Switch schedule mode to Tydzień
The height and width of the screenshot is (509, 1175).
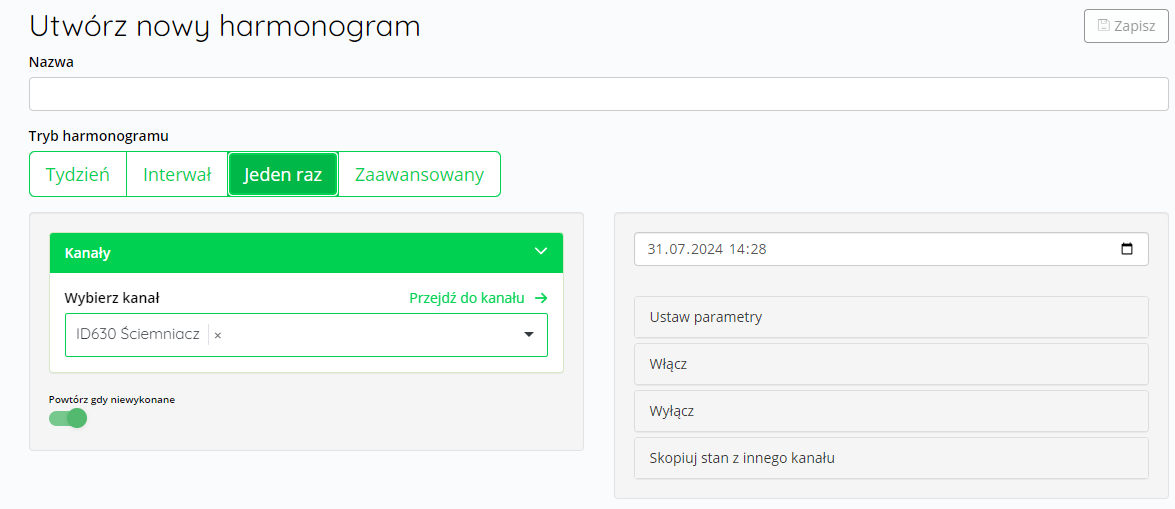(78, 174)
